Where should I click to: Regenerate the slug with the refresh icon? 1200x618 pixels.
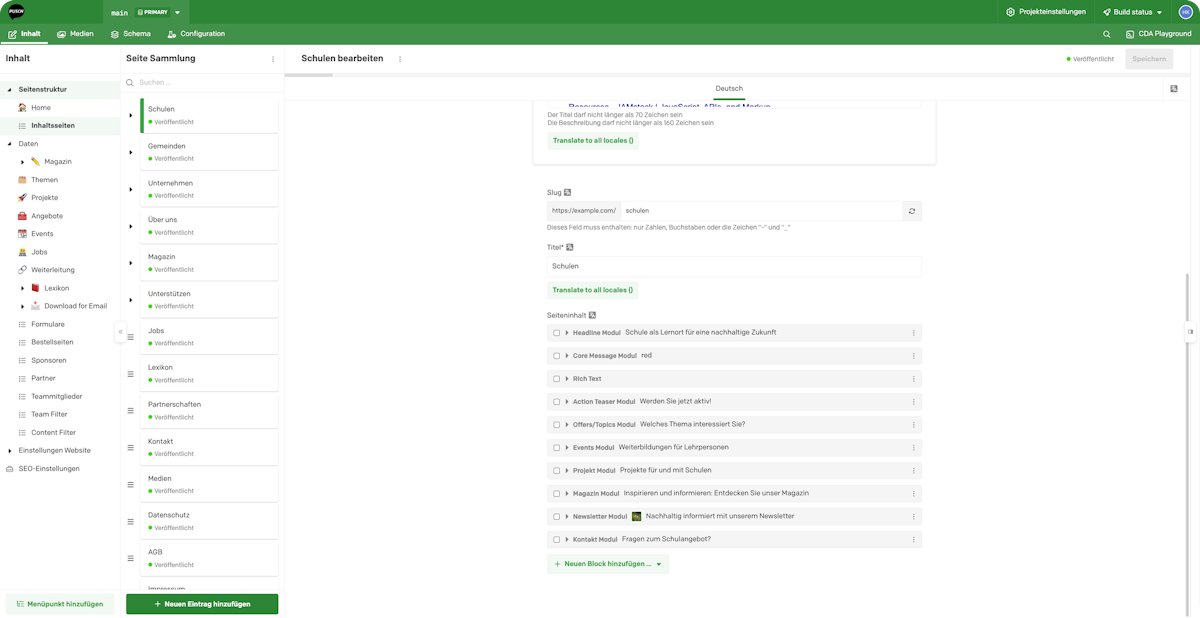pyautogui.click(x=911, y=211)
